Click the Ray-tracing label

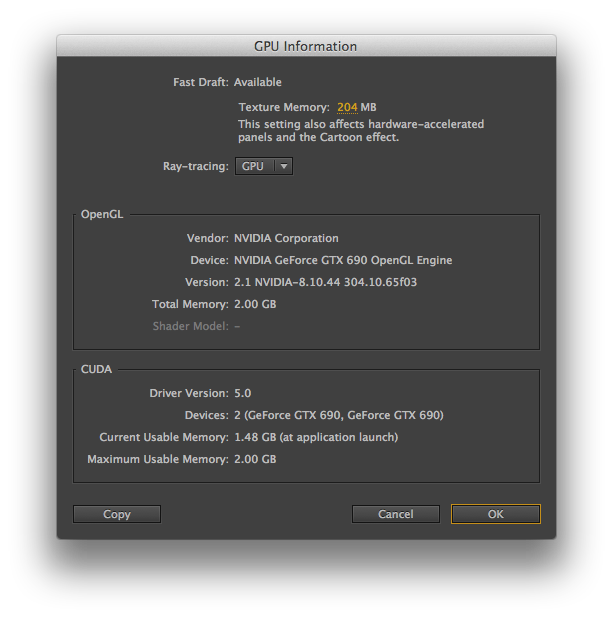[196, 166]
